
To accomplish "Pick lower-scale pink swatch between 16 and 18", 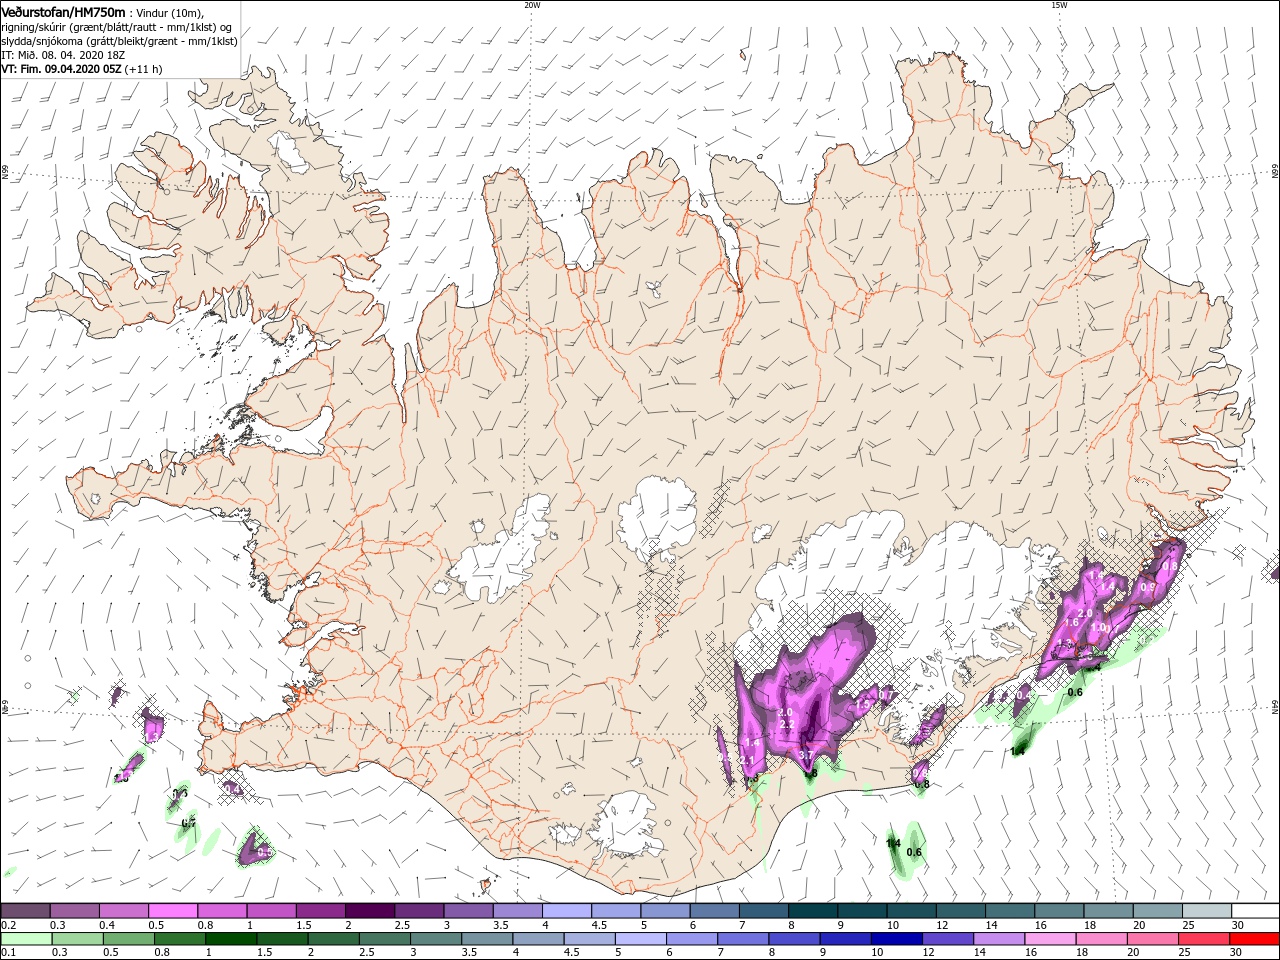I will click(x=1051, y=939).
